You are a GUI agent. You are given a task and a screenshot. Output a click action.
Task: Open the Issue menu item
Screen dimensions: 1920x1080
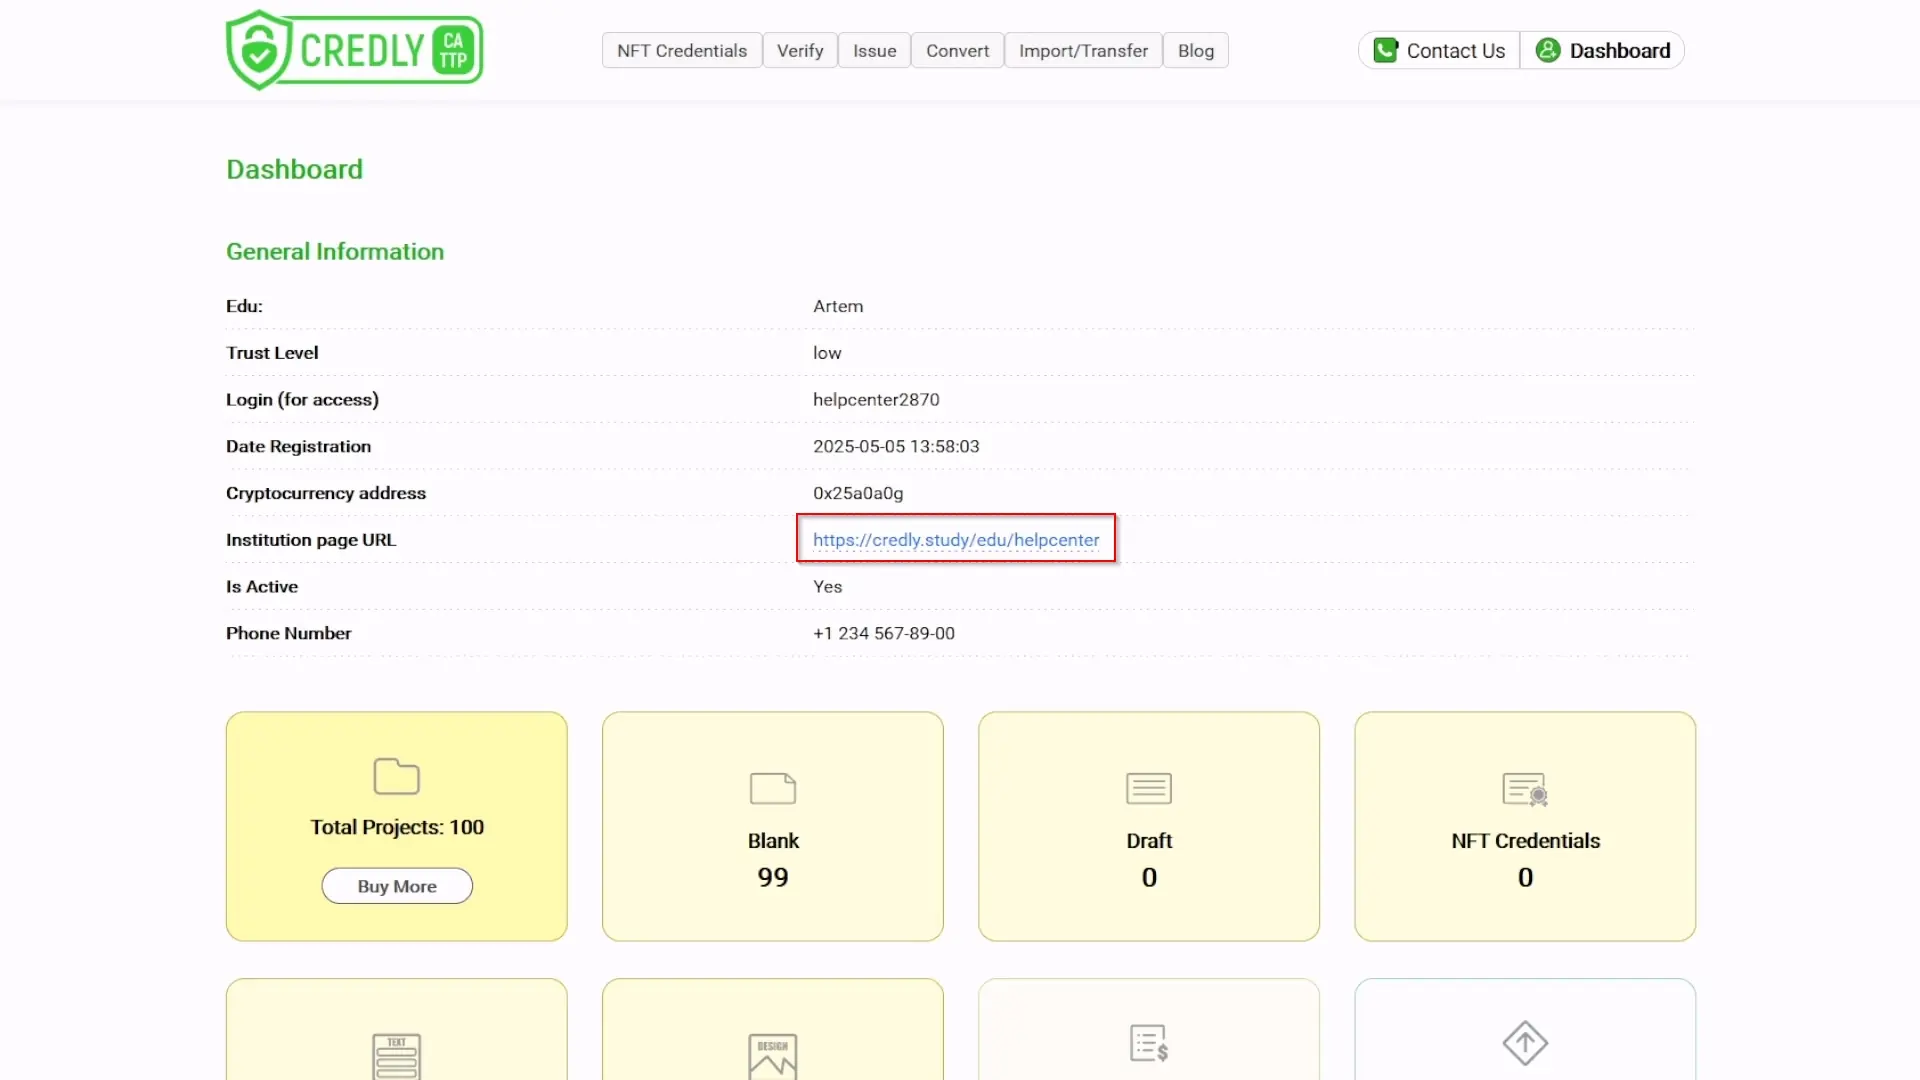click(x=874, y=50)
